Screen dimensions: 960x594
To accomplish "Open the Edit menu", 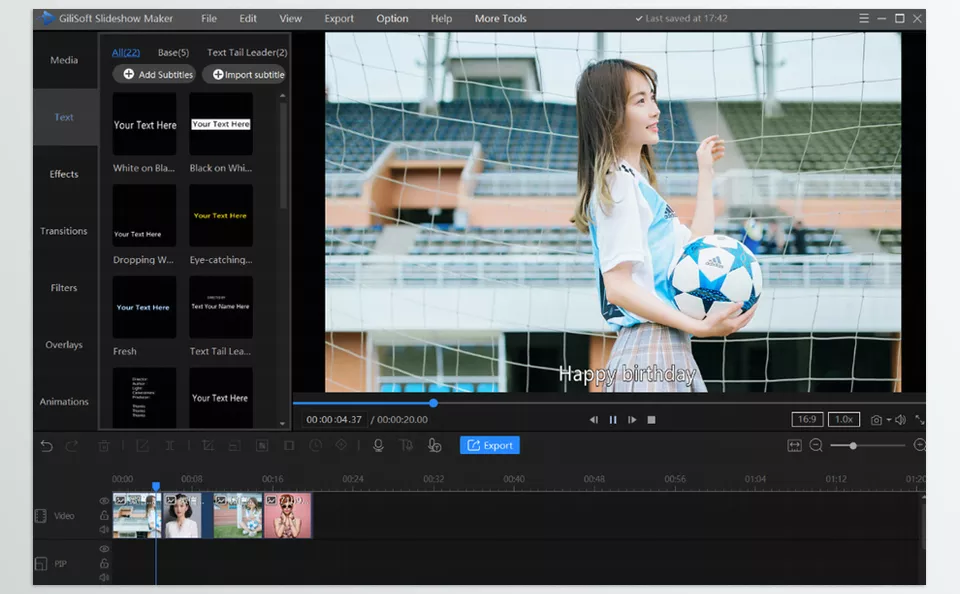I will click(x=248, y=18).
